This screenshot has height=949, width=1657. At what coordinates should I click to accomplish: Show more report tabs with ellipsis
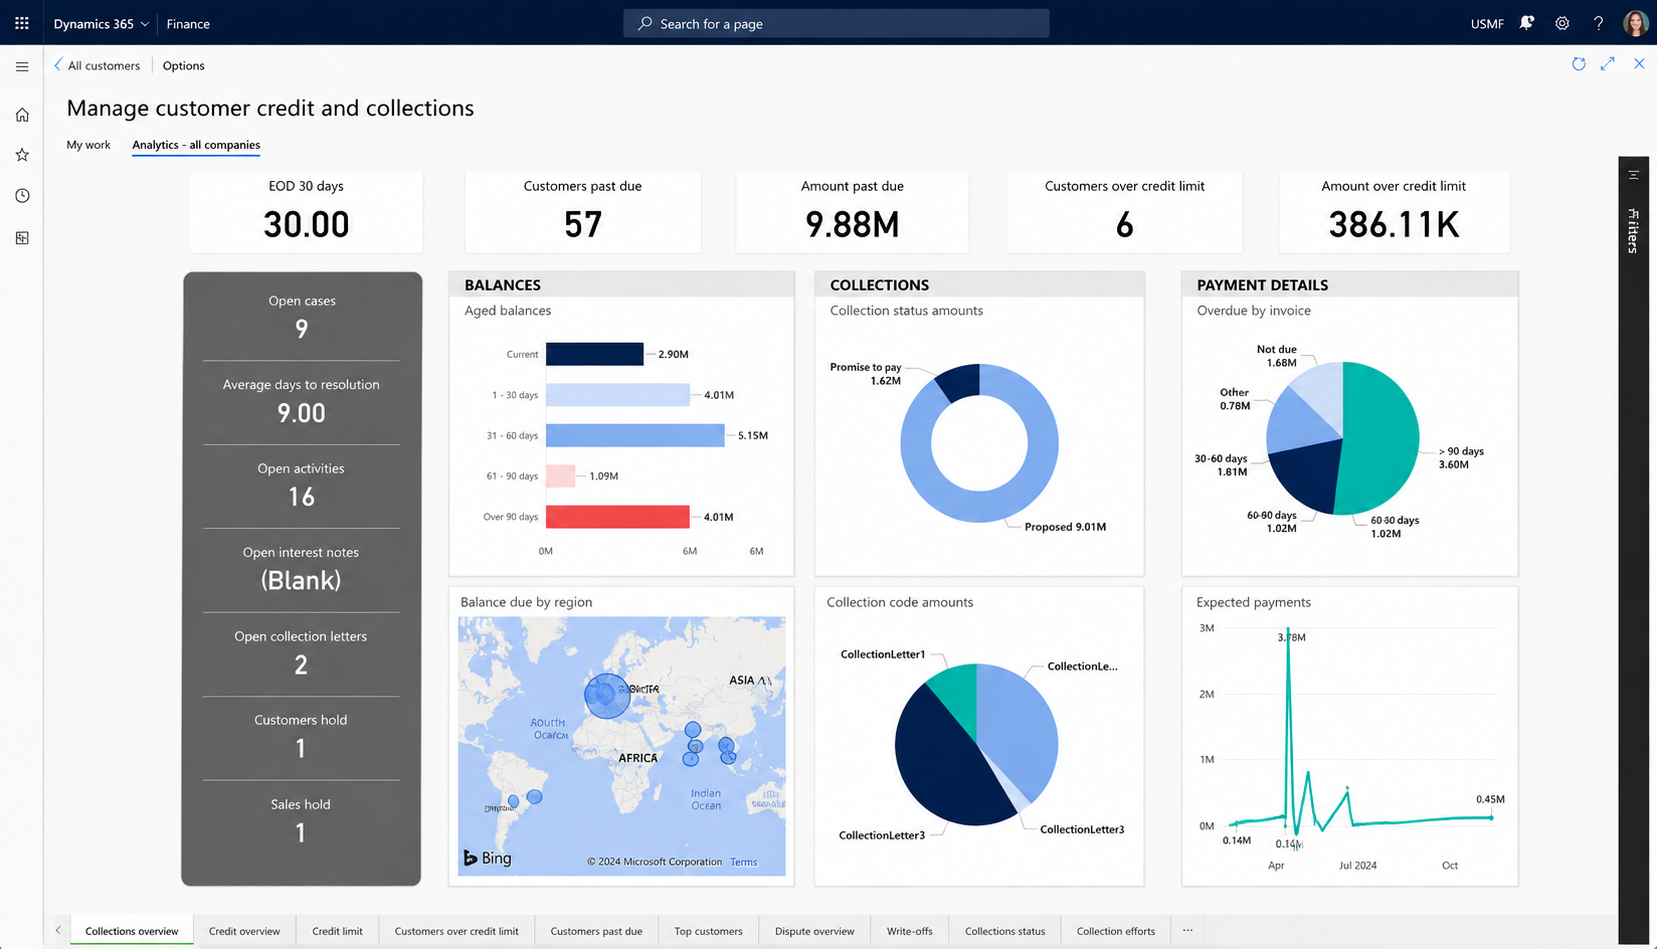[1187, 930]
